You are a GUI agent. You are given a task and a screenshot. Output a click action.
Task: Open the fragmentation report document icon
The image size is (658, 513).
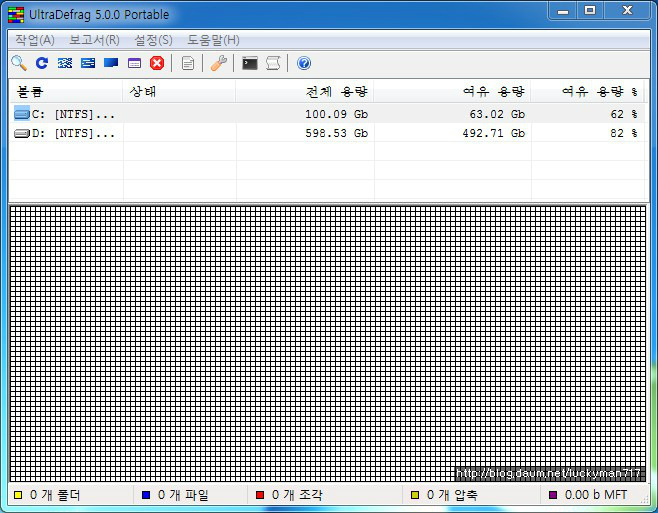(188, 63)
